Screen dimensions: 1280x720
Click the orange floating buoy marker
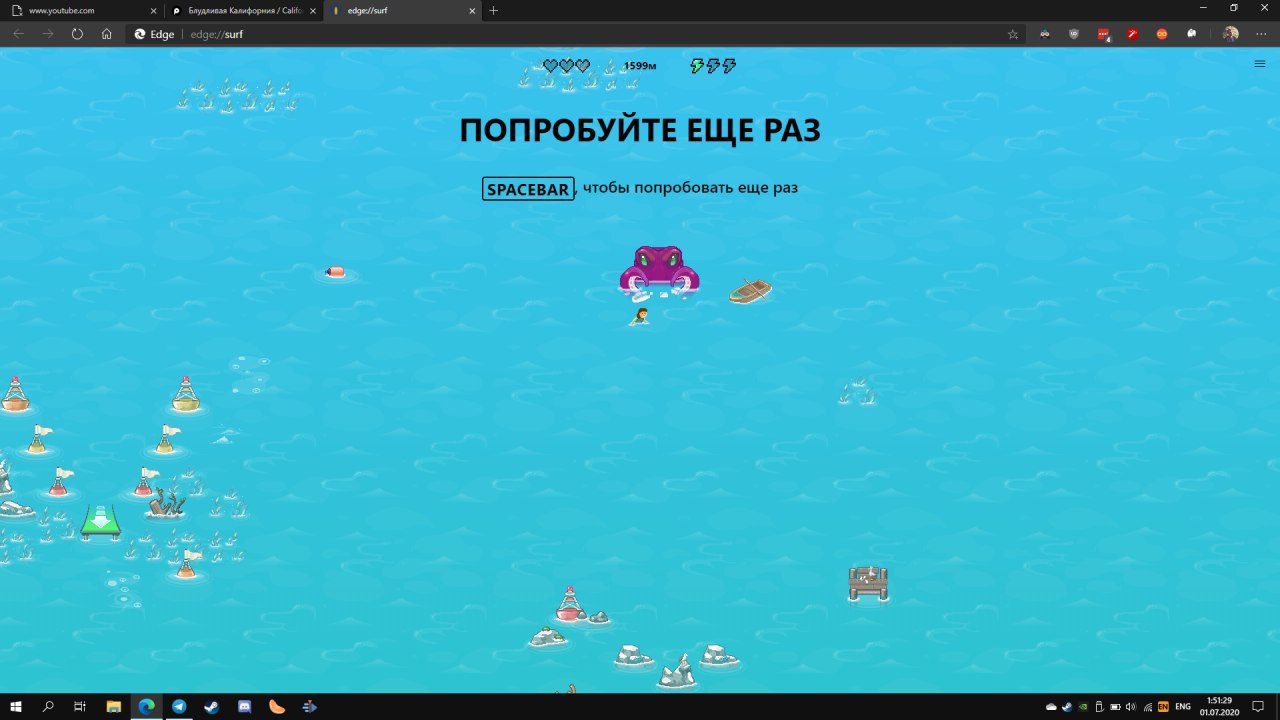[335, 272]
